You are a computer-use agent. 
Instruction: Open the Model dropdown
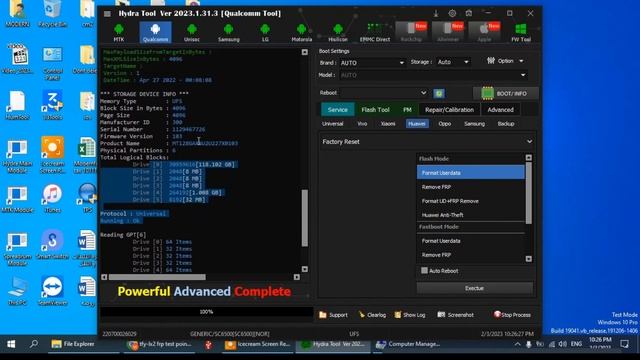(433, 75)
